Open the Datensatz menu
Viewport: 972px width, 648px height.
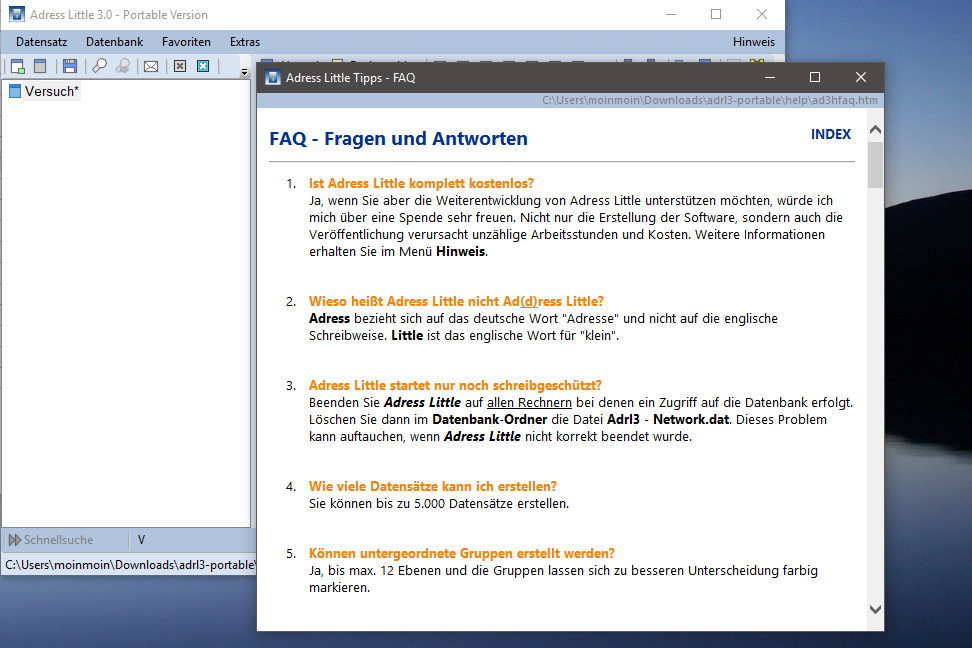42,42
